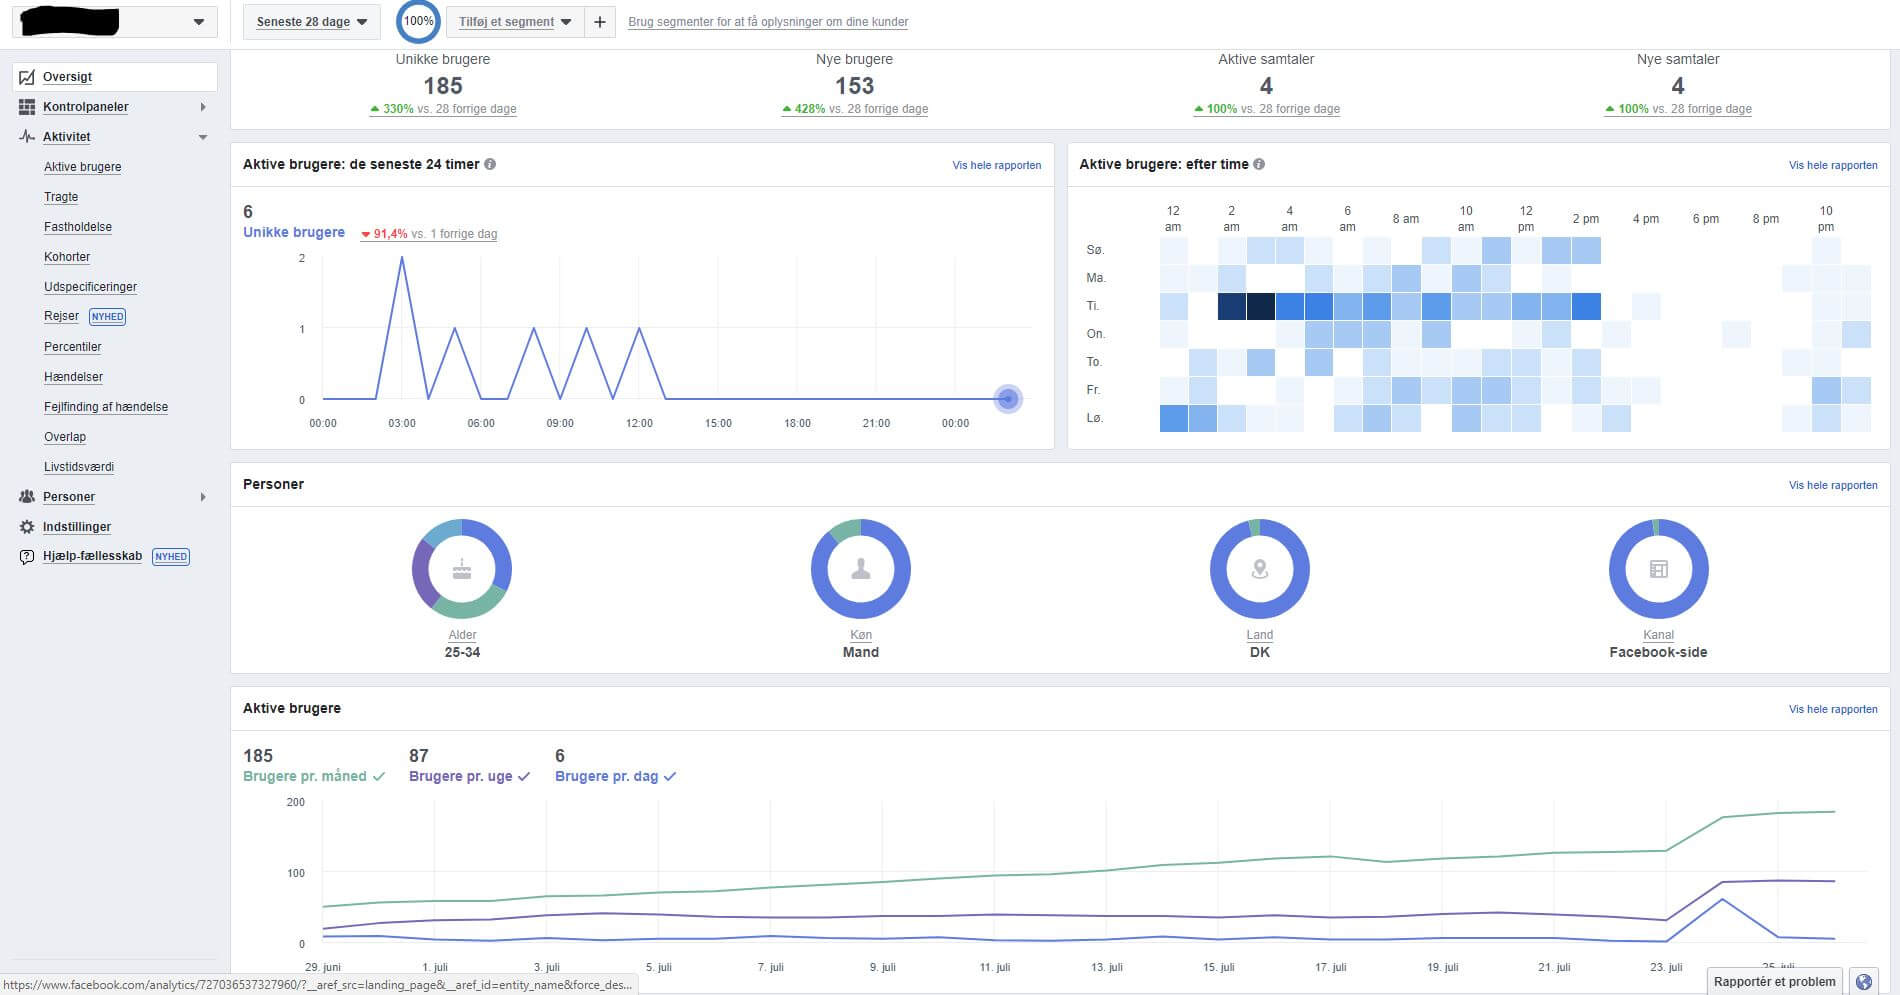The width and height of the screenshot is (1900, 995).
Task: Click the Personer people icon
Action: pyautogui.click(x=27, y=497)
